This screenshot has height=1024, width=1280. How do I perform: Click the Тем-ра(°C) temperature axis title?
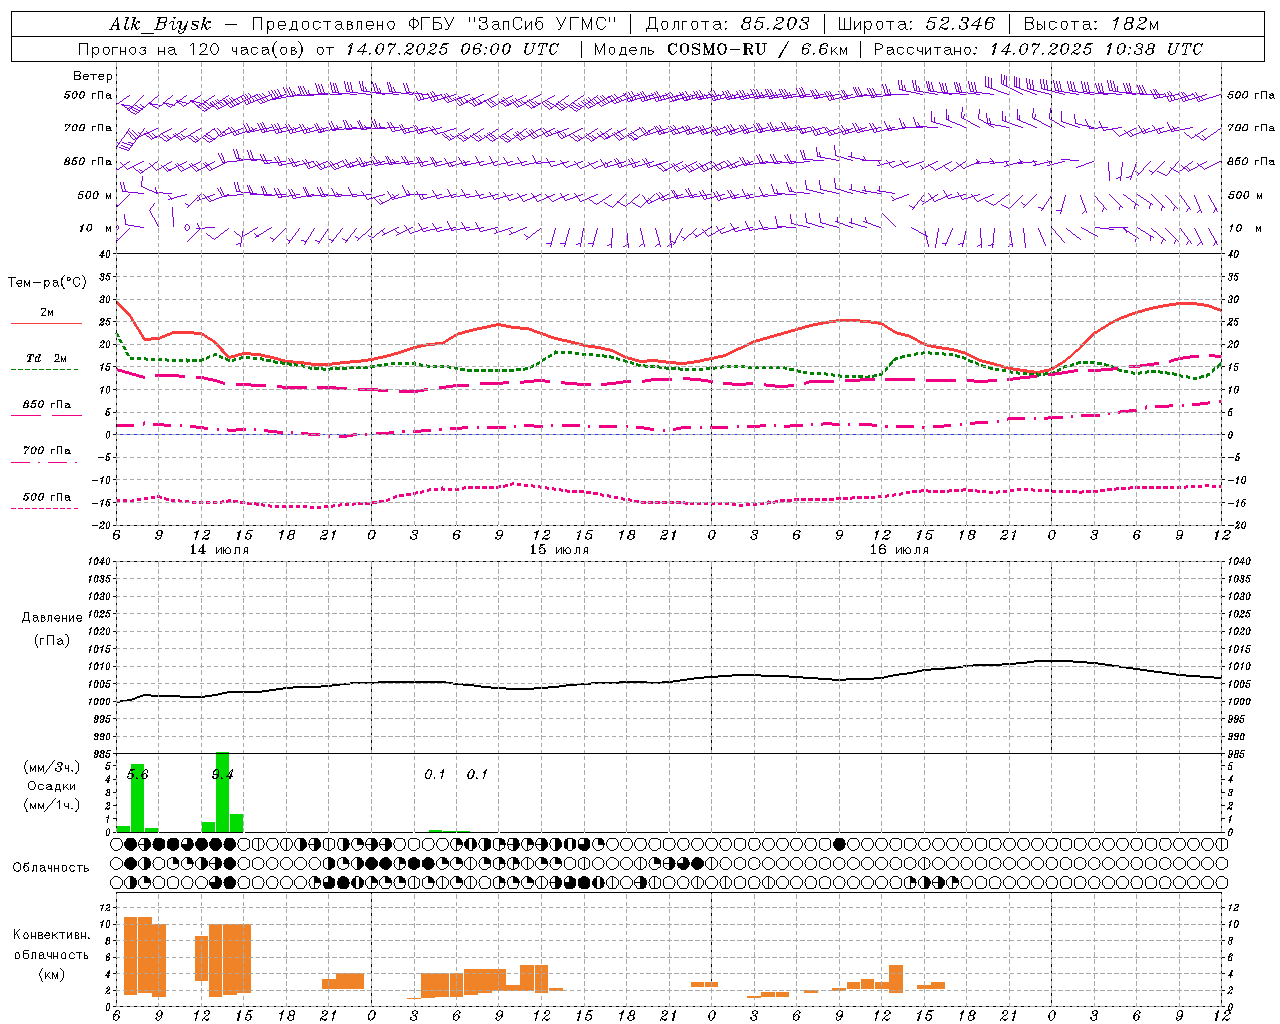[47, 283]
